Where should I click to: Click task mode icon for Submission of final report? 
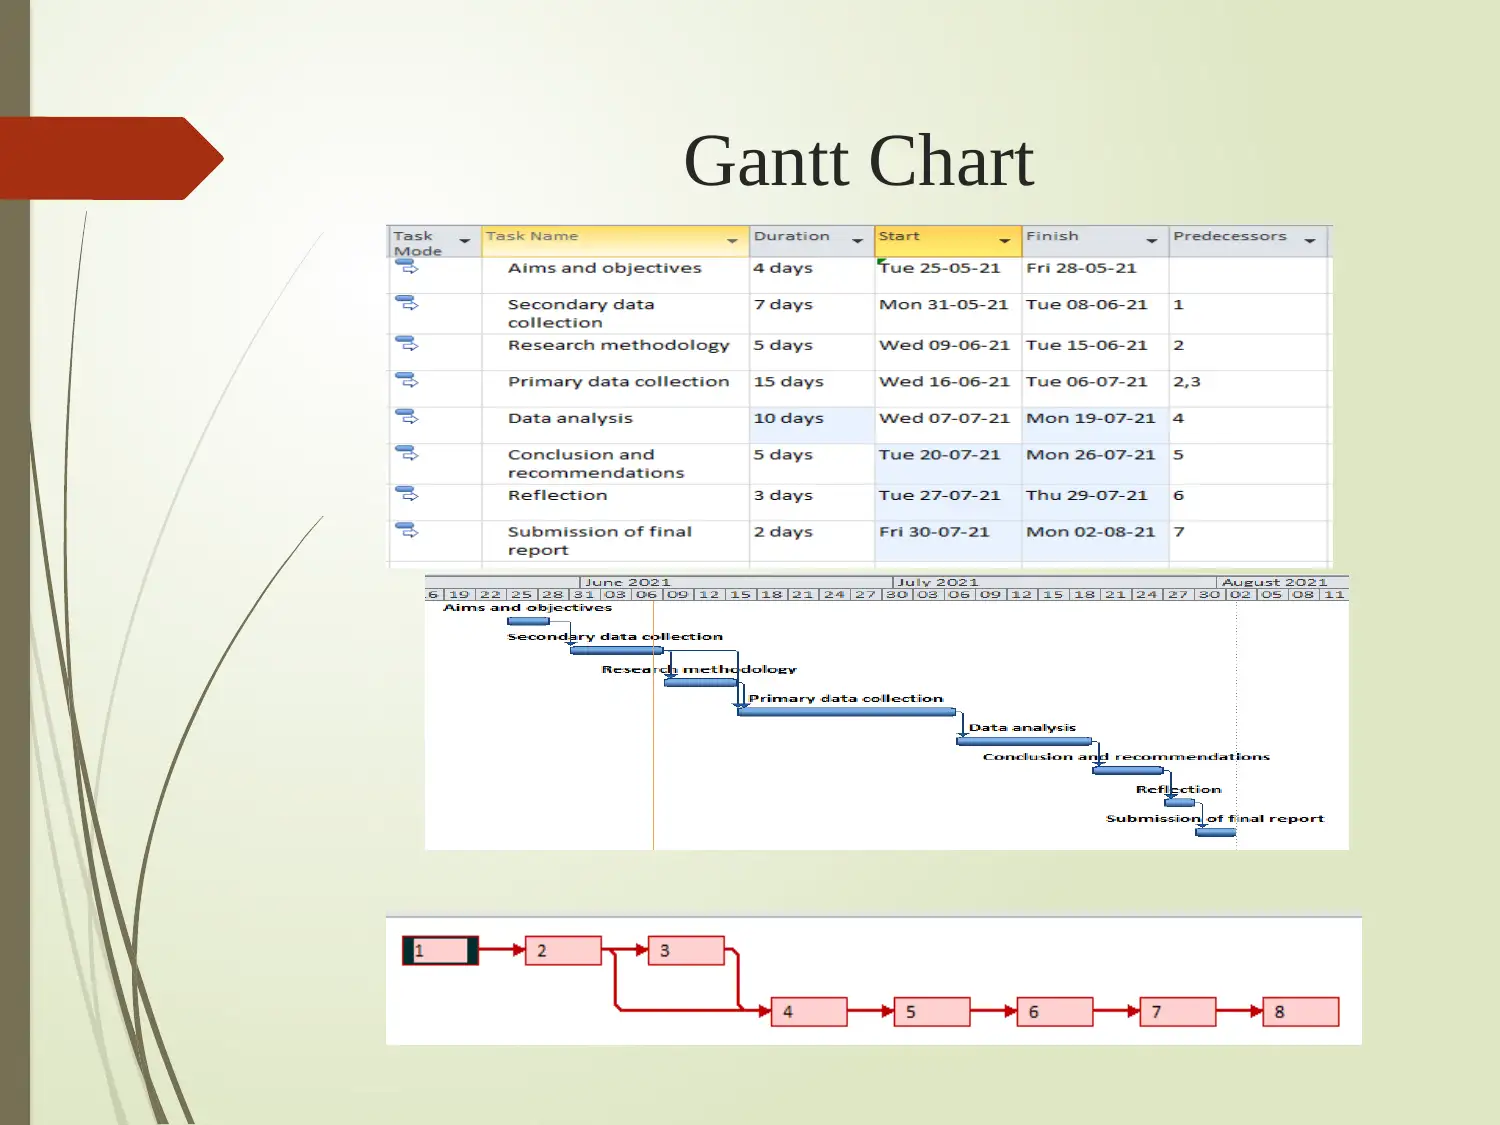(x=407, y=530)
